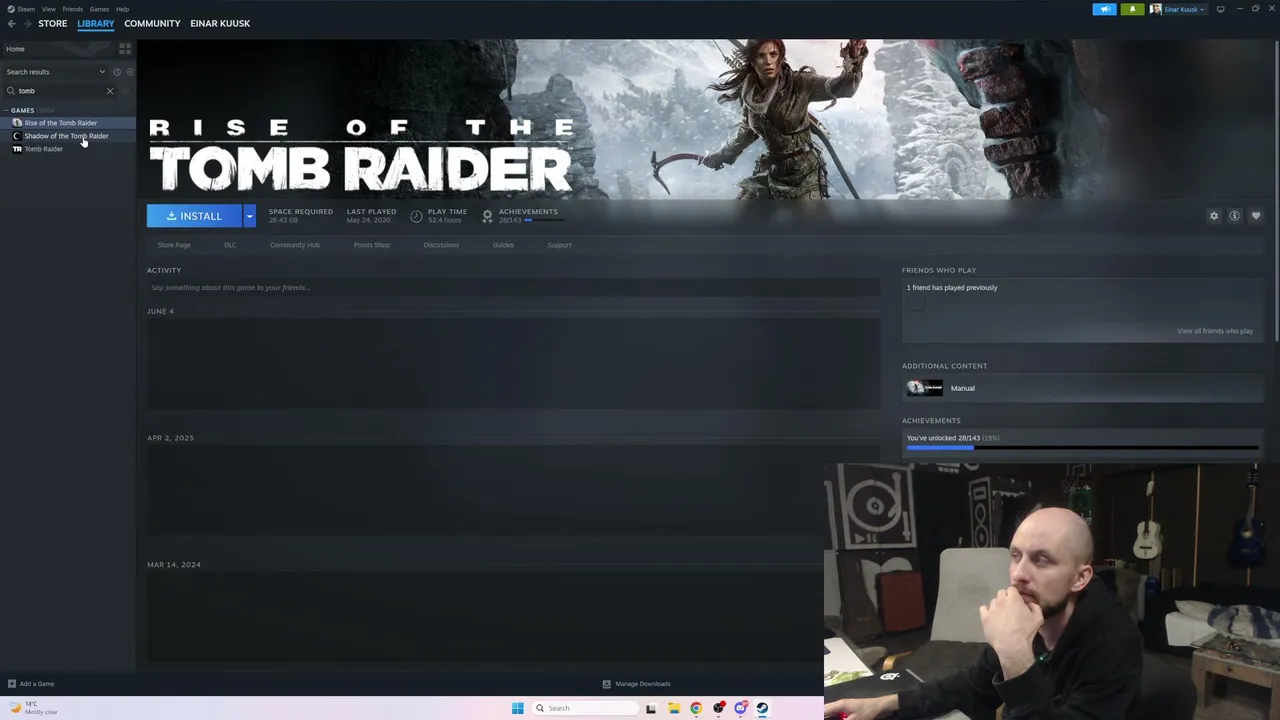
Task: Click the Achievements cog icon
Action: click(487, 216)
